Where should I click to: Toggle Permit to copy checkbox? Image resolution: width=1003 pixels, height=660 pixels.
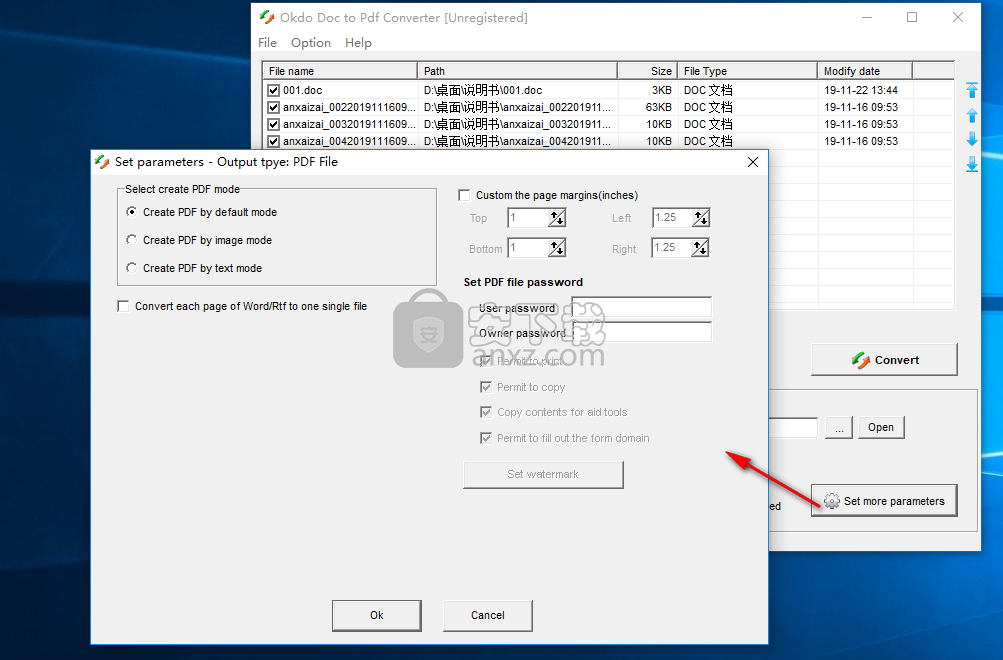pyautogui.click(x=486, y=387)
